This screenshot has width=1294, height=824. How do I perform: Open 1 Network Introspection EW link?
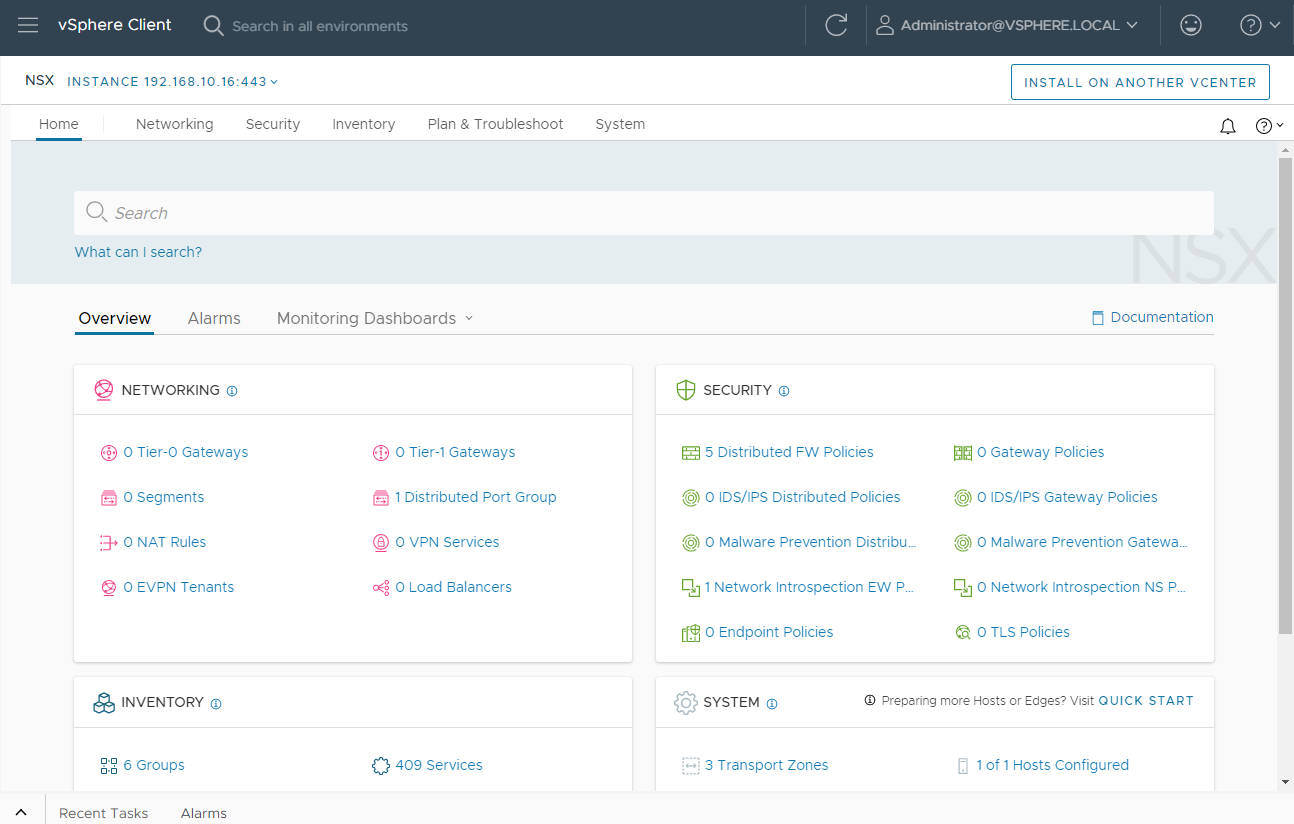810,587
